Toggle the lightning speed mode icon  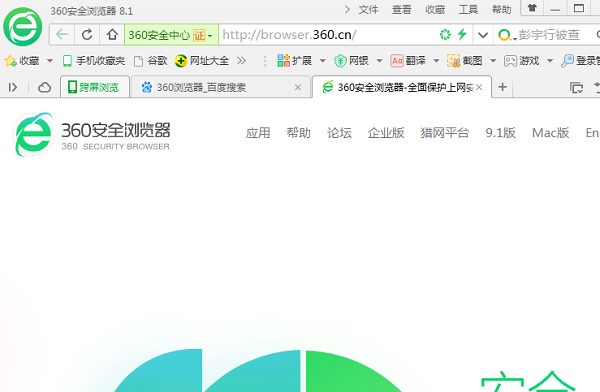462,34
